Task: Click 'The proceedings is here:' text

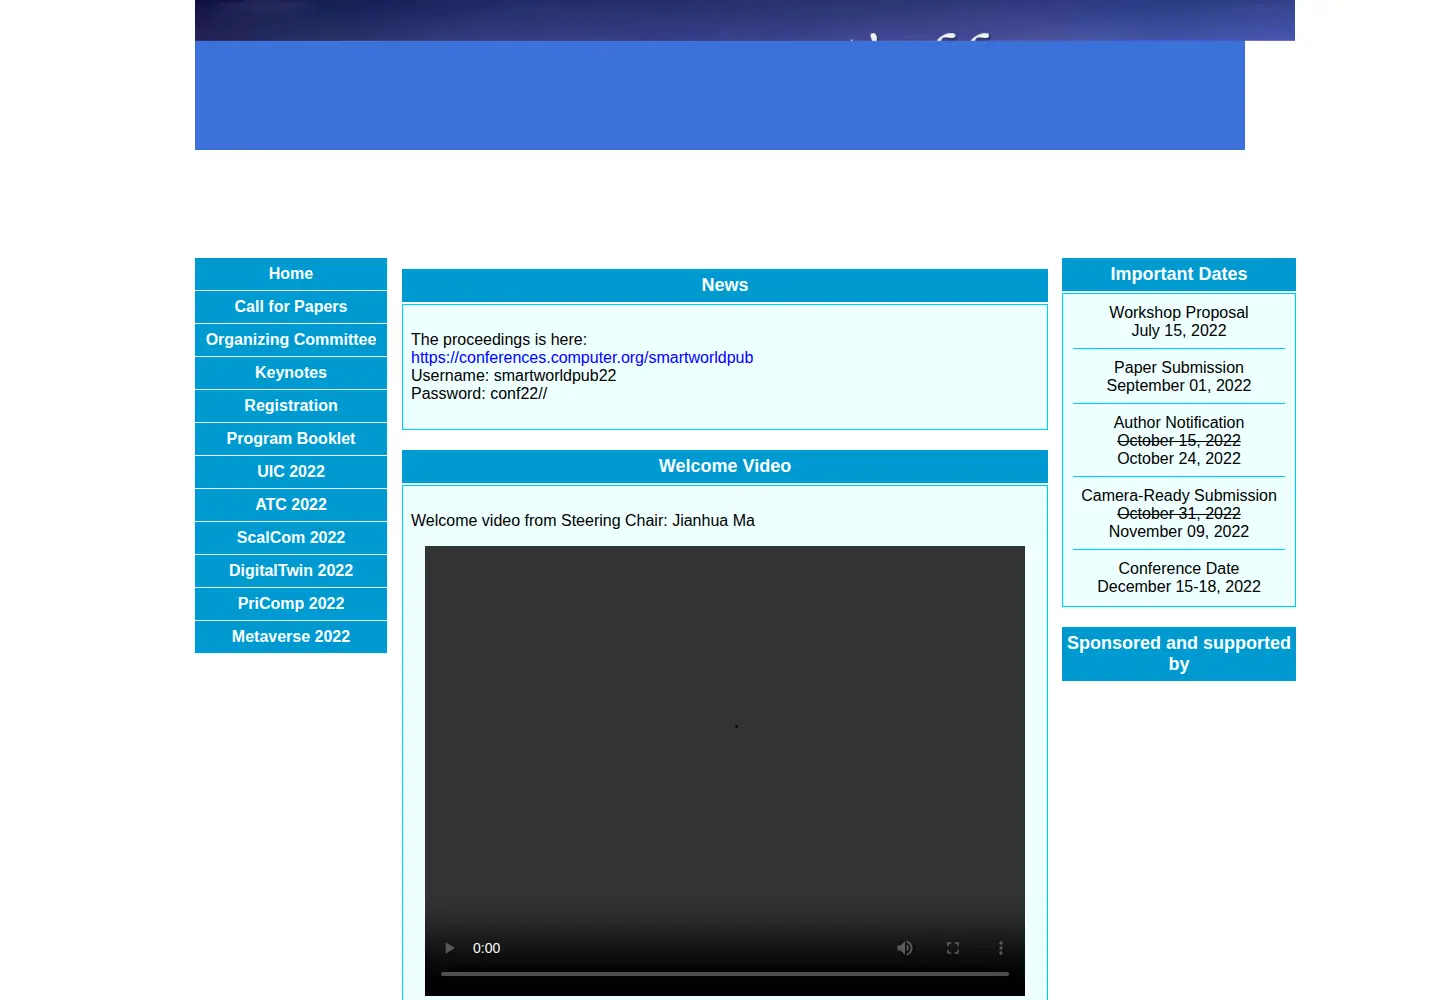Action: [499, 340]
